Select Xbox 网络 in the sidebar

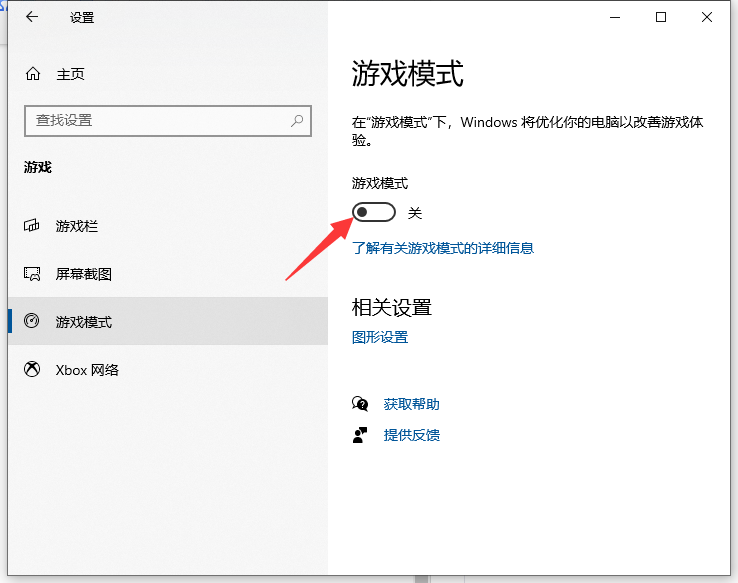(x=87, y=370)
